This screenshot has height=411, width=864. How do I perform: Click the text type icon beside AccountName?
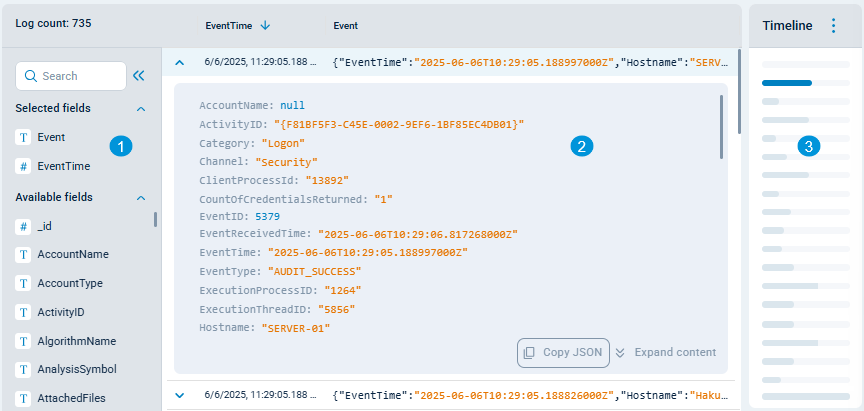tap(23, 255)
